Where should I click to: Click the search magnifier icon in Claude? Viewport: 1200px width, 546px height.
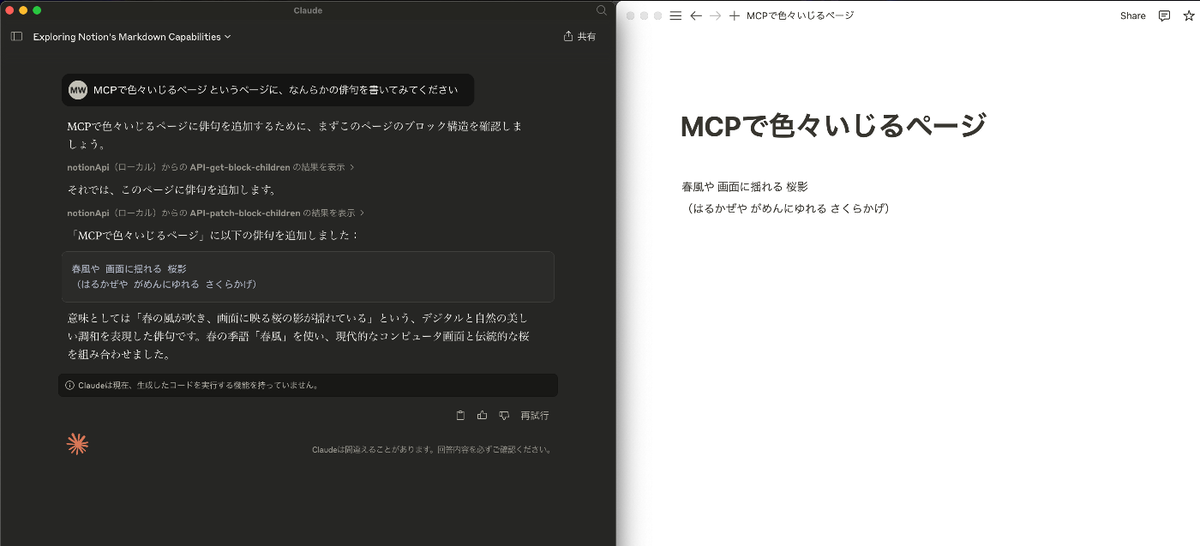tap(601, 10)
